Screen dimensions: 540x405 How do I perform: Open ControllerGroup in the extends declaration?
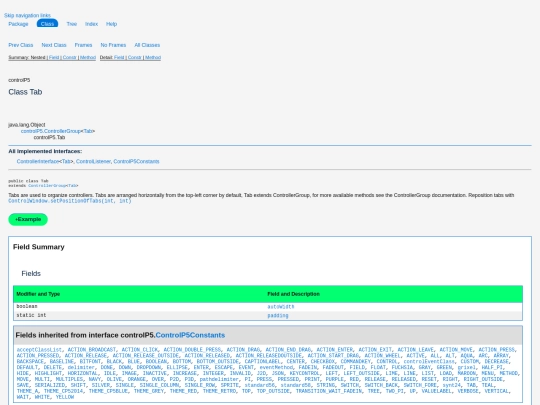47,186
